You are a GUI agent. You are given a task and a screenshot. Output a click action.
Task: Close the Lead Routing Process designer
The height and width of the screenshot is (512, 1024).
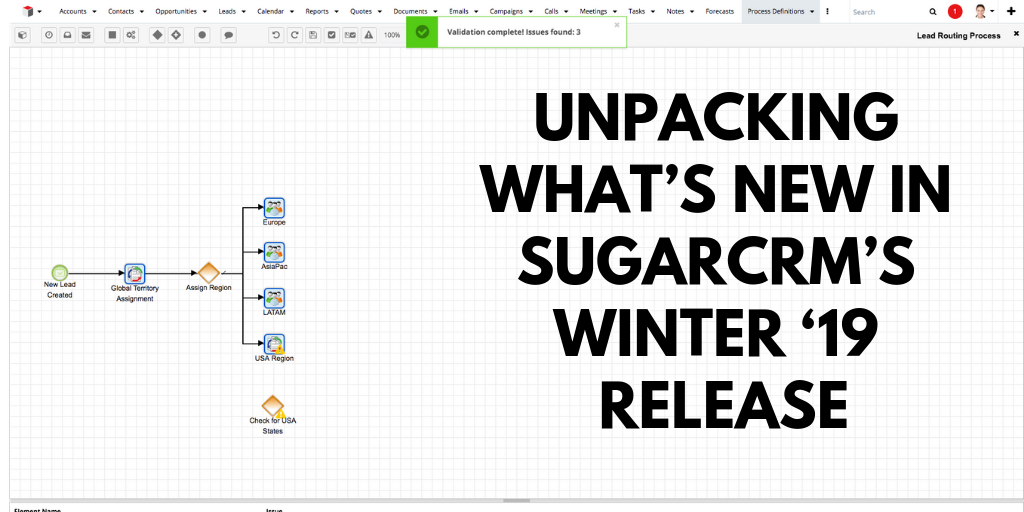pyautogui.click(x=1016, y=33)
